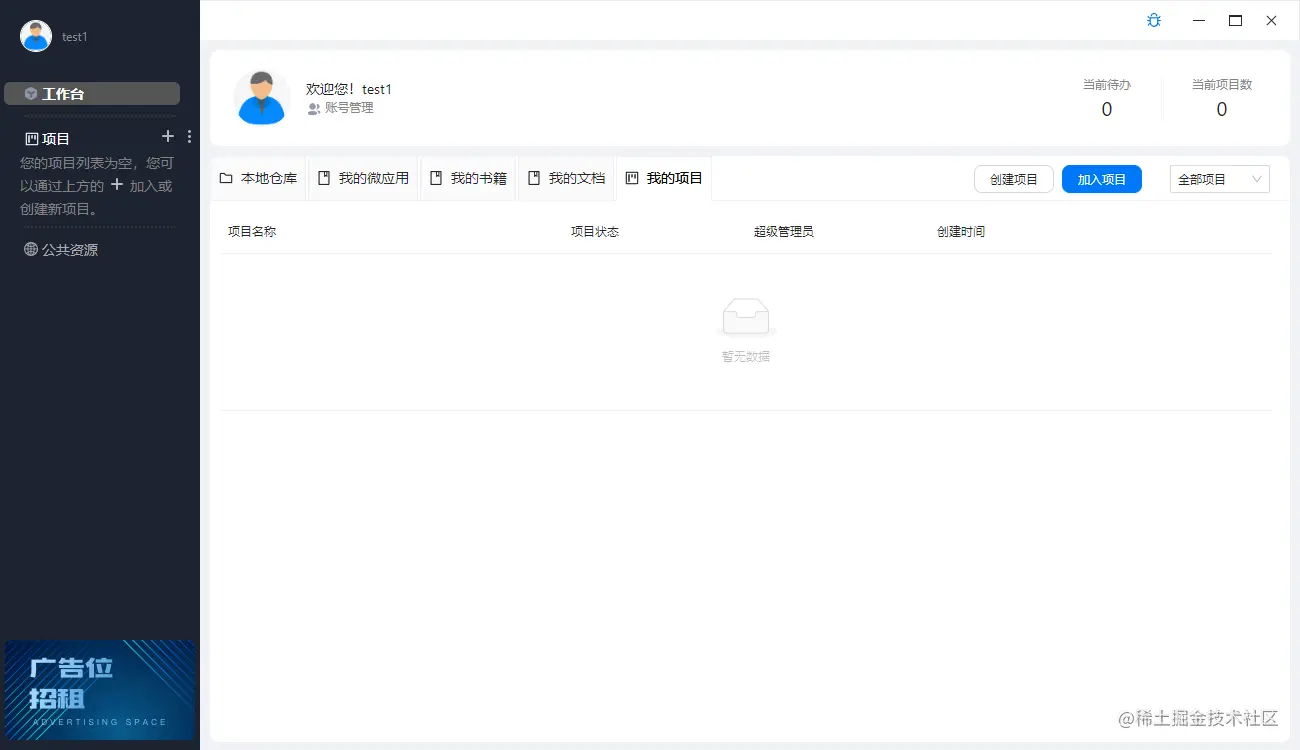Switch to the 我的微应用 tab
1300x750 pixels.
(x=363, y=178)
